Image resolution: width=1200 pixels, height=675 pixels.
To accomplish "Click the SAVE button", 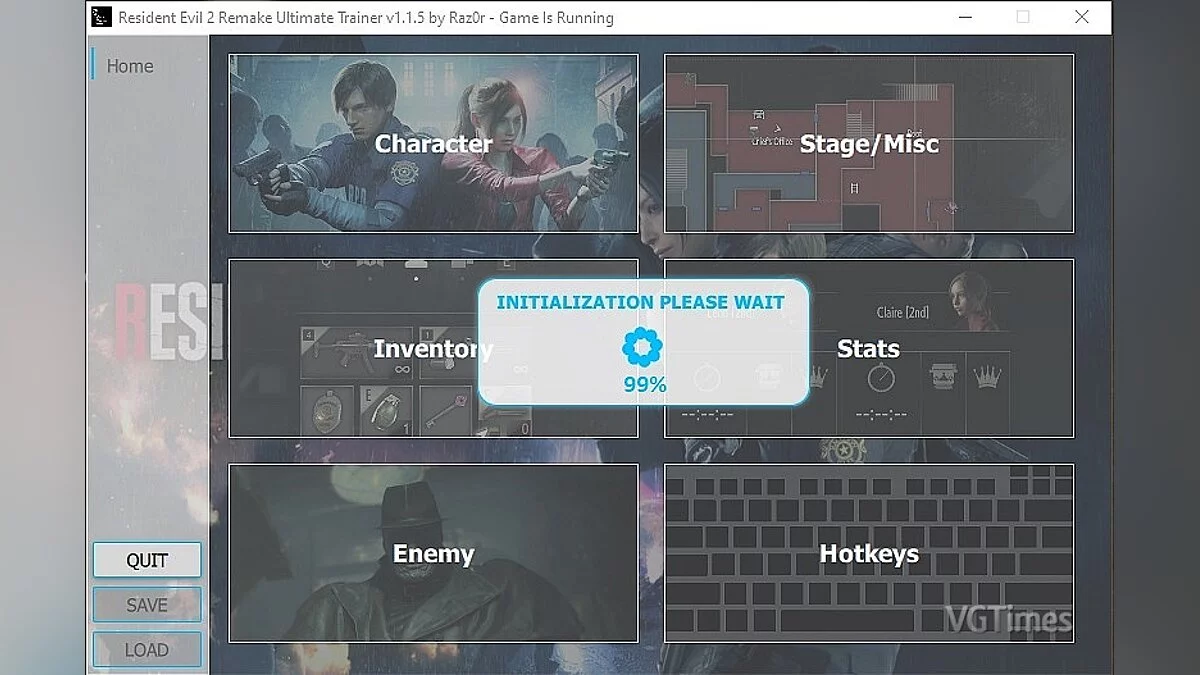I will pos(147,605).
